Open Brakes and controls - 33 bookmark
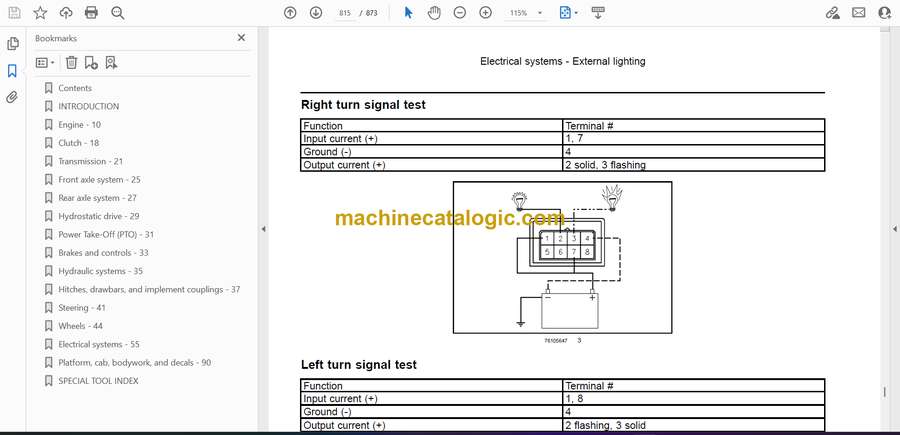This screenshot has height=435, width=900. pos(103,253)
